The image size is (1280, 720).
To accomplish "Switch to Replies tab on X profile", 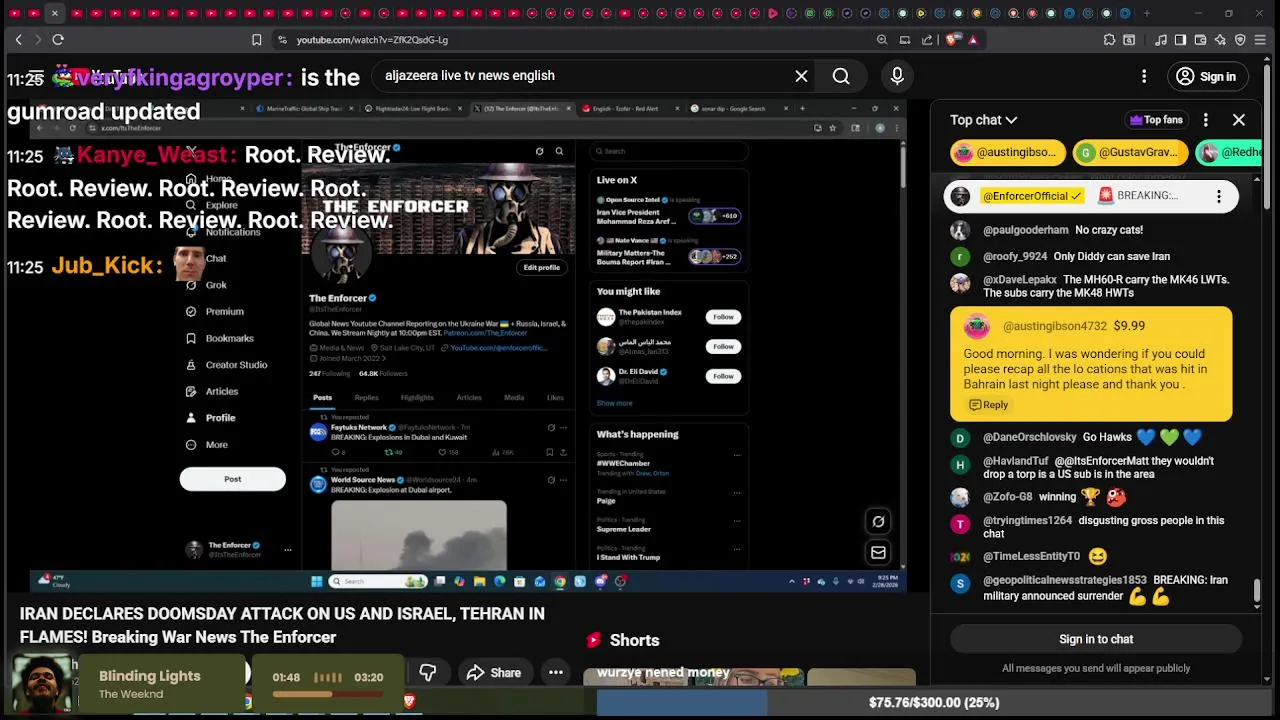I will click(x=366, y=398).
